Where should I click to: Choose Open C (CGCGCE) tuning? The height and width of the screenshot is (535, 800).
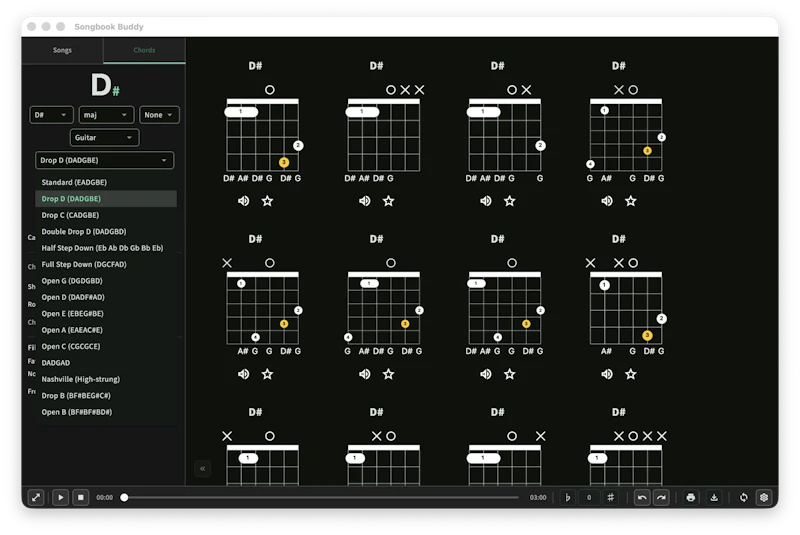click(106, 346)
